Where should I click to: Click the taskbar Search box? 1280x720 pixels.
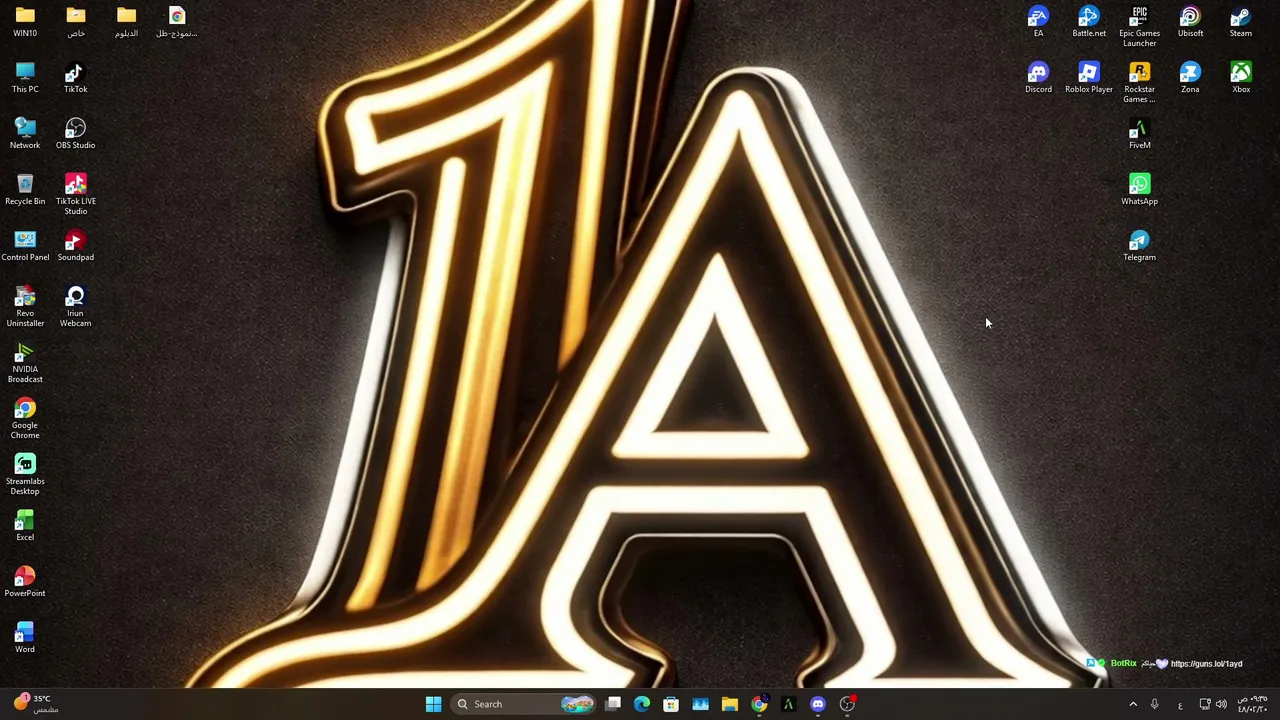coord(523,704)
